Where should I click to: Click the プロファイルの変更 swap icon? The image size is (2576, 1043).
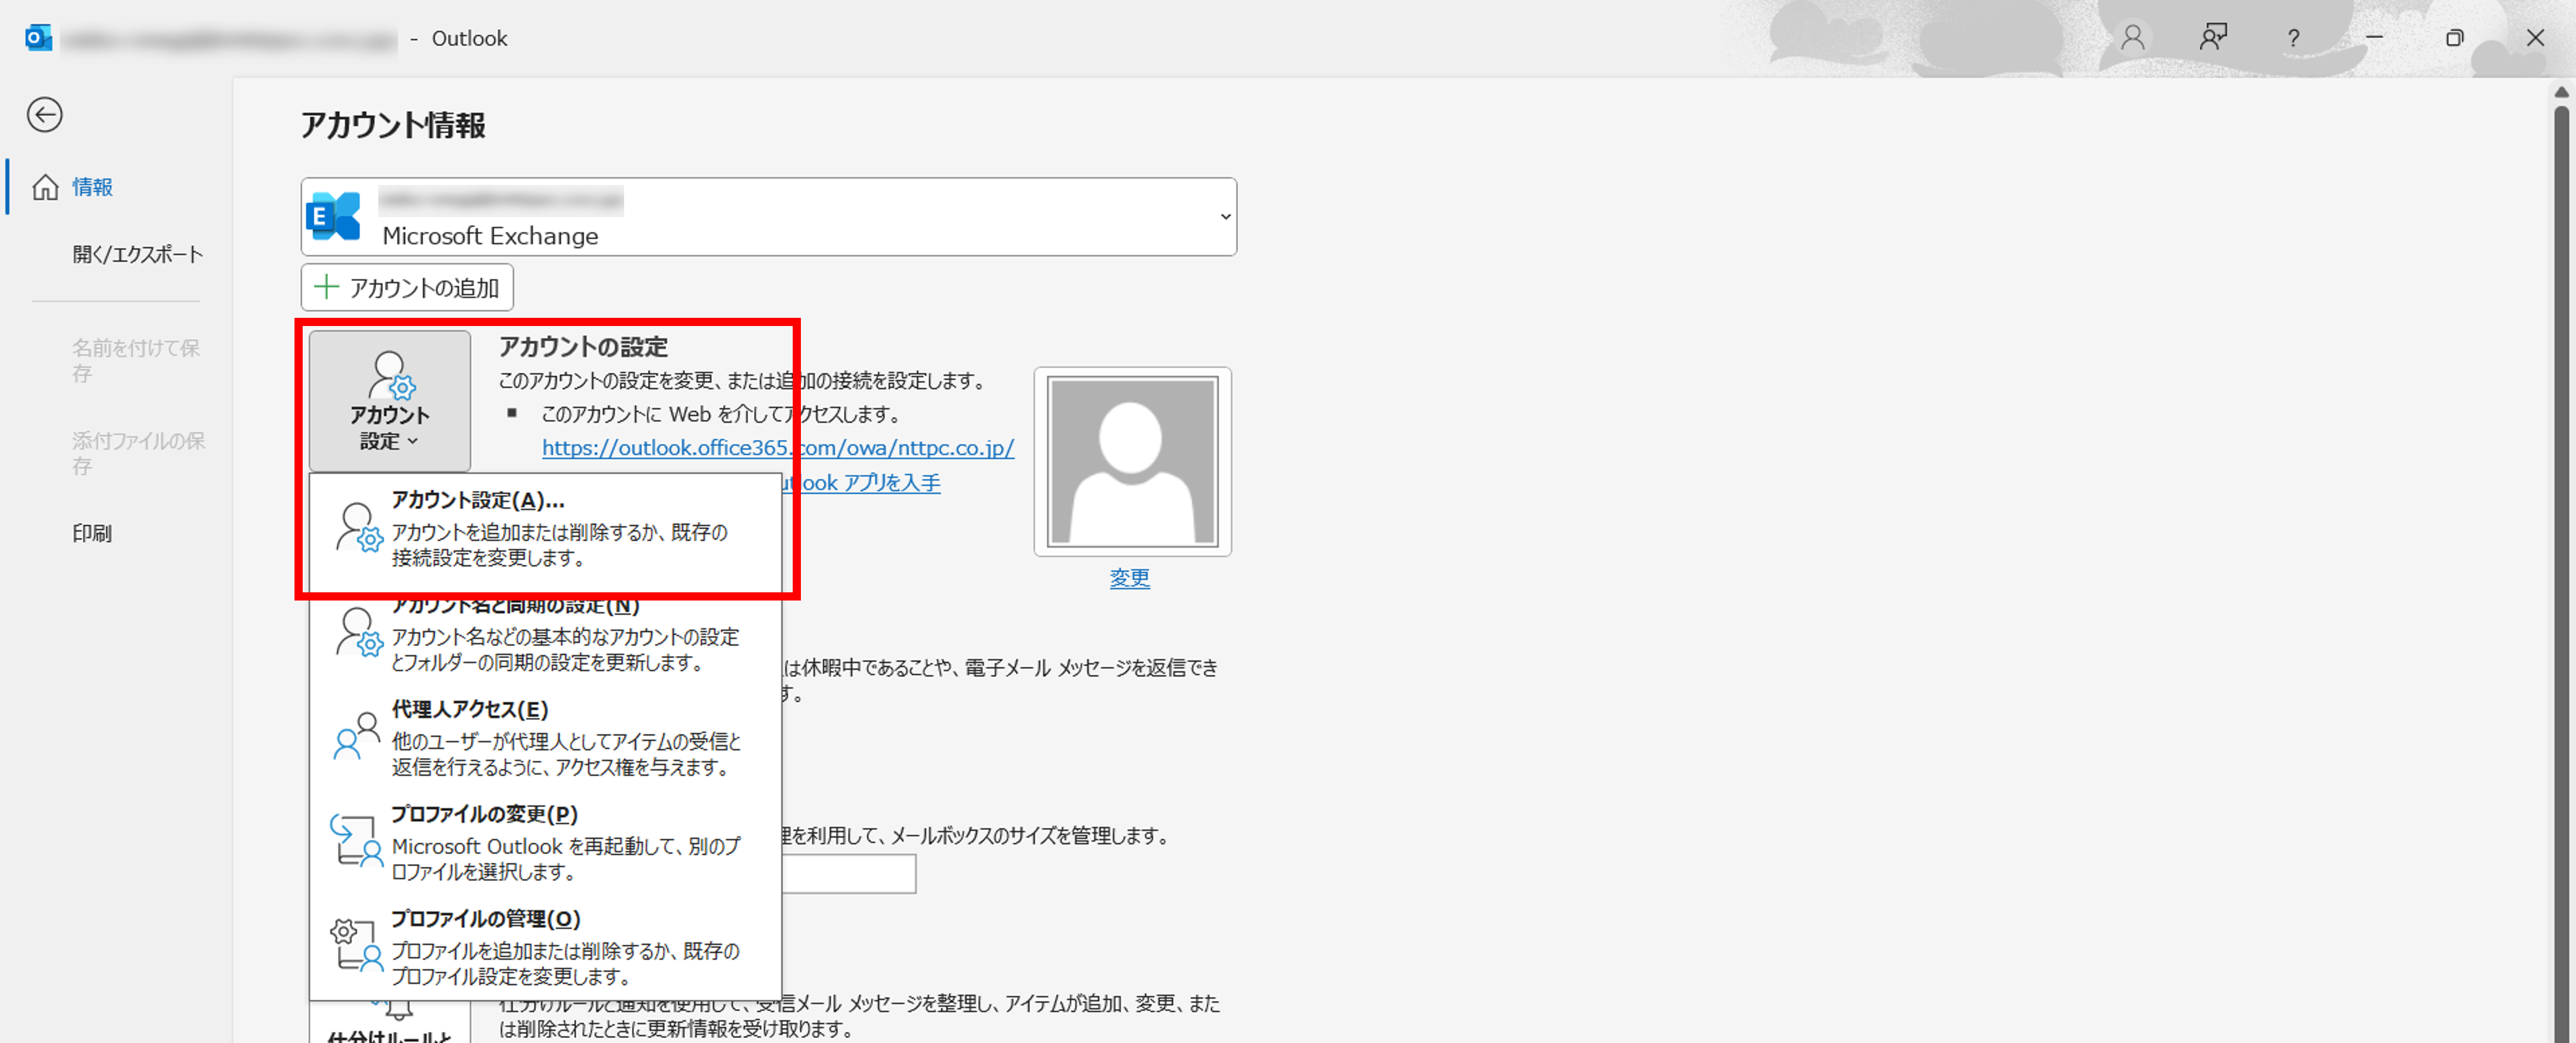pos(357,841)
